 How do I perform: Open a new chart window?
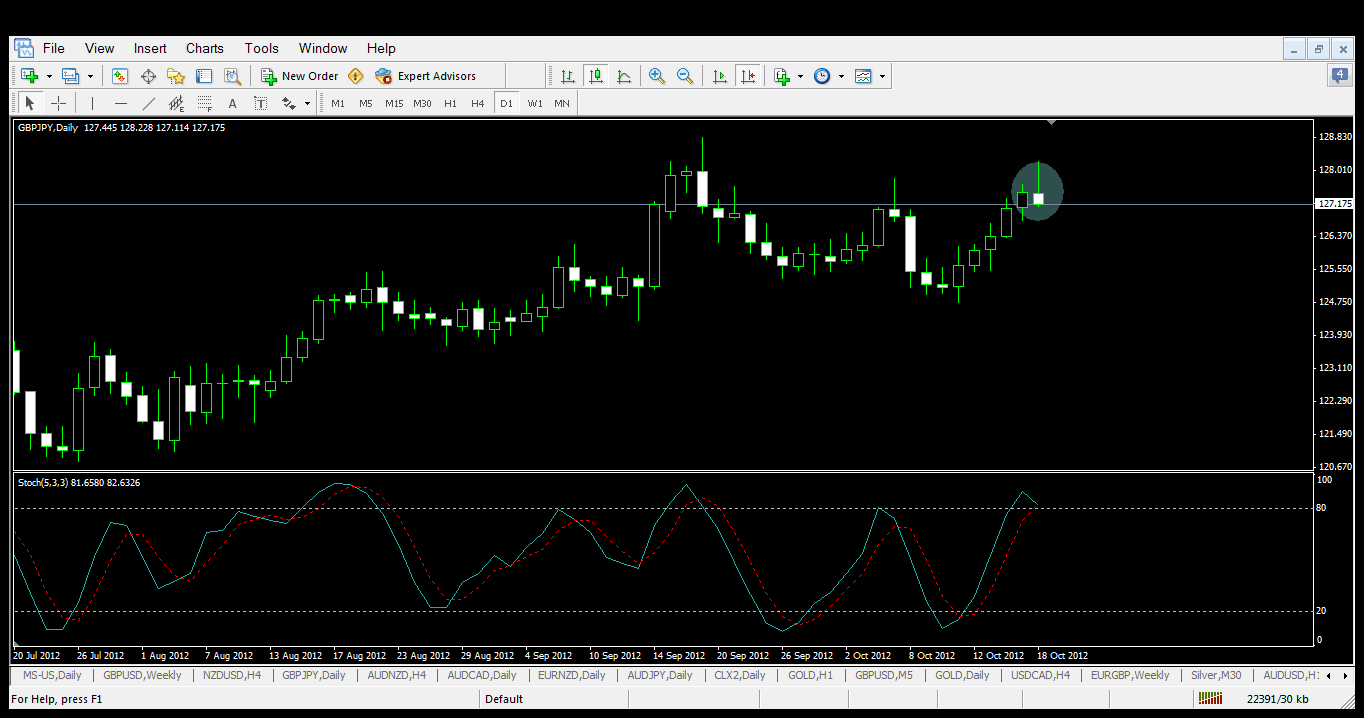pyautogui.click(x=29, y=76)
